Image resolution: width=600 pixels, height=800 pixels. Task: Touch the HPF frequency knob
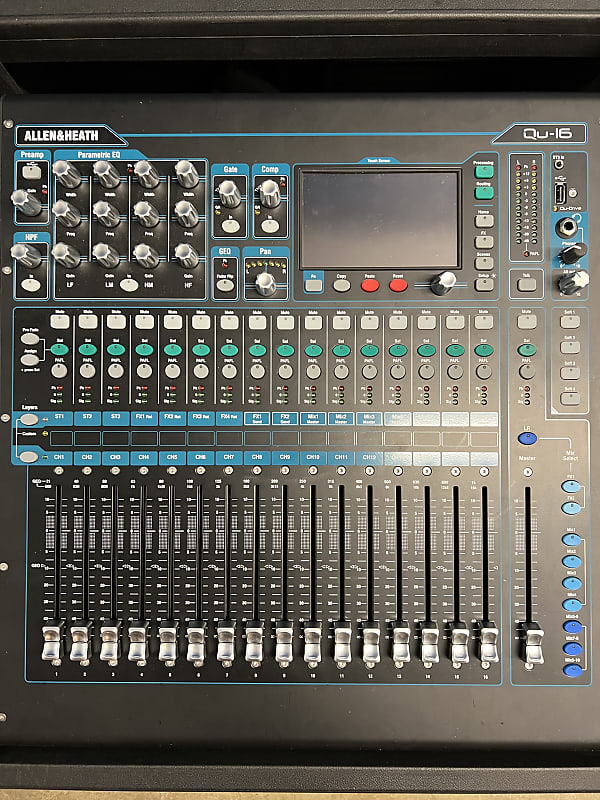pyautogui.click(x=25, y=256)
